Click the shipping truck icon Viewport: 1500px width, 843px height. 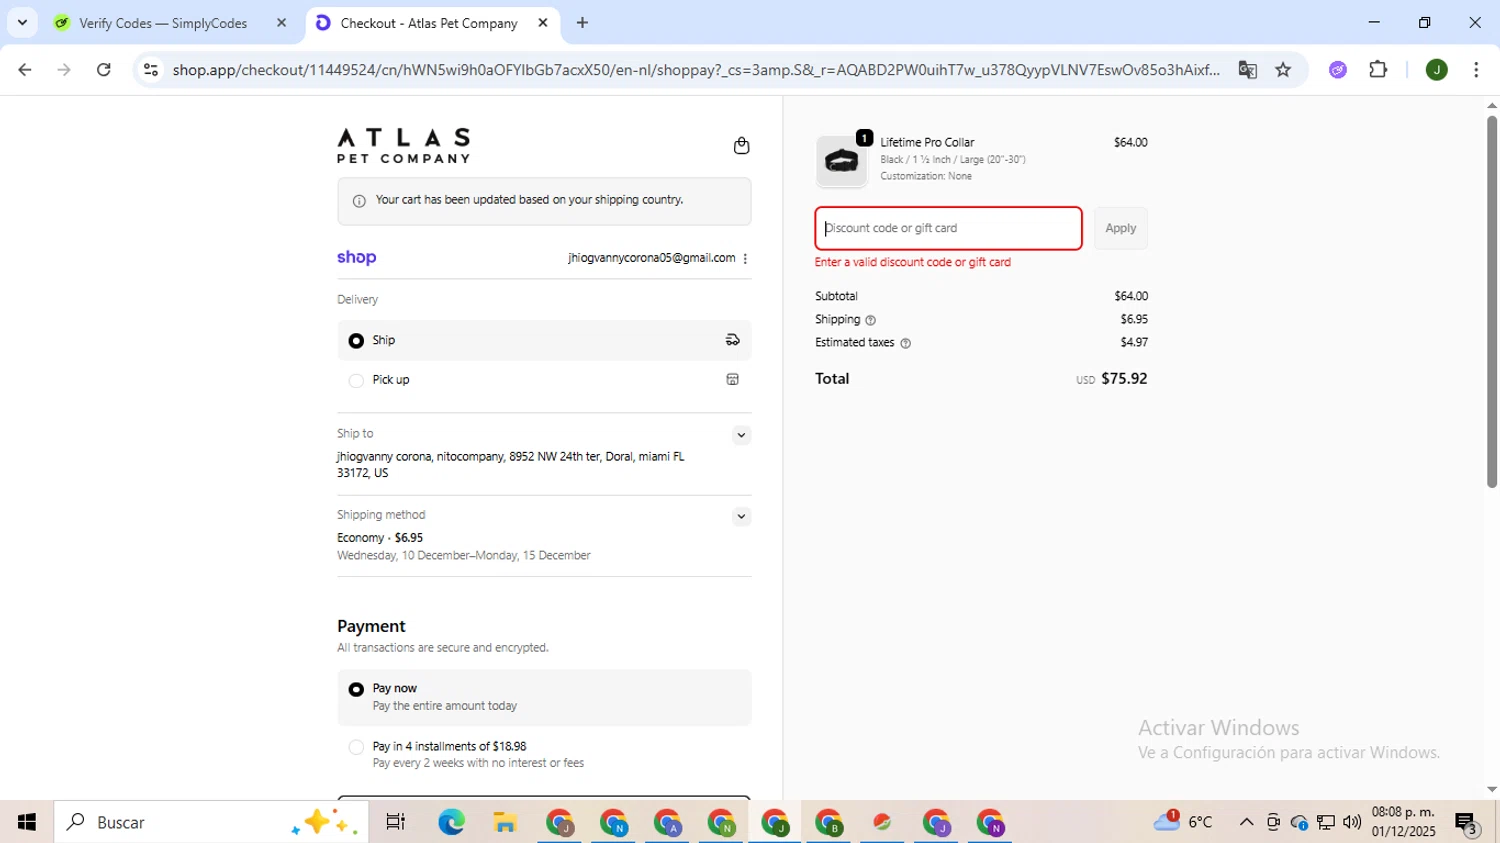point(733,340)
